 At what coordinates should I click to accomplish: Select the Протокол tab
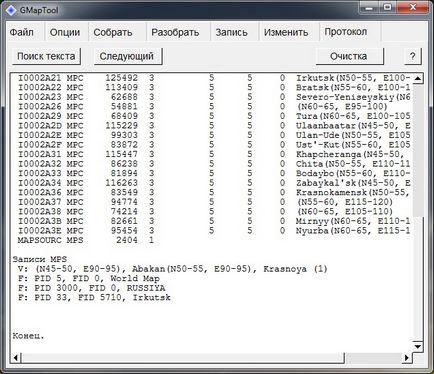[346, 32]
